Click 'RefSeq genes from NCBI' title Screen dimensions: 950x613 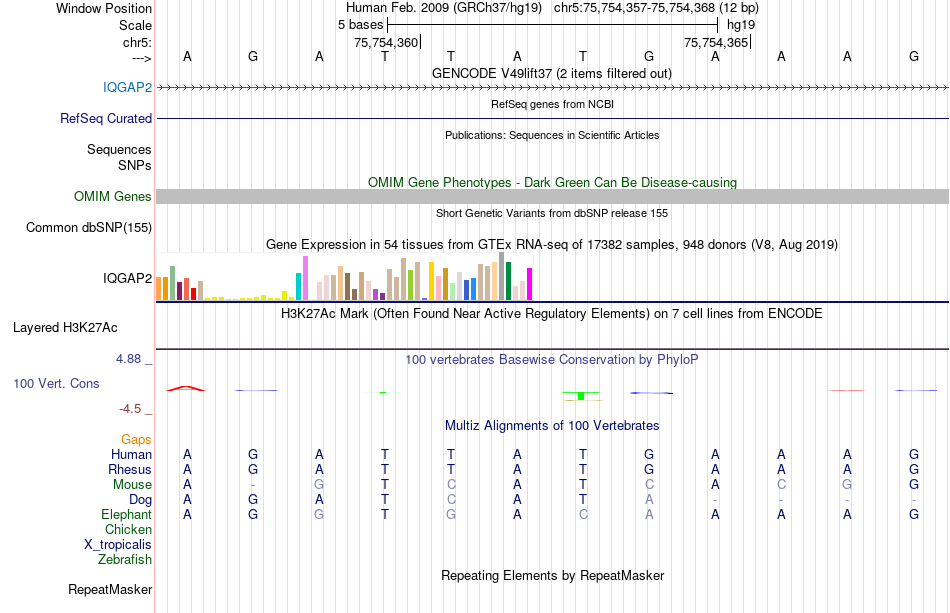coord(552,104)
